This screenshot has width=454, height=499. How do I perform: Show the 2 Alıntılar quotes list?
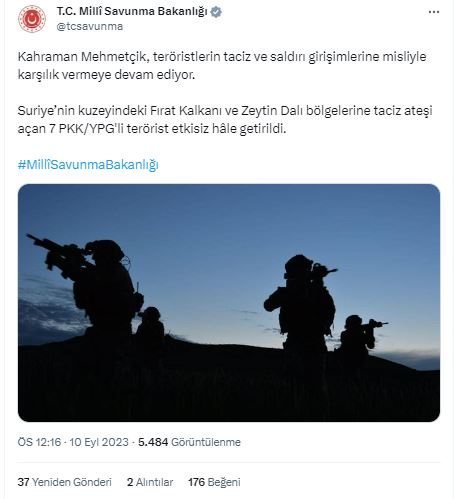150,482
